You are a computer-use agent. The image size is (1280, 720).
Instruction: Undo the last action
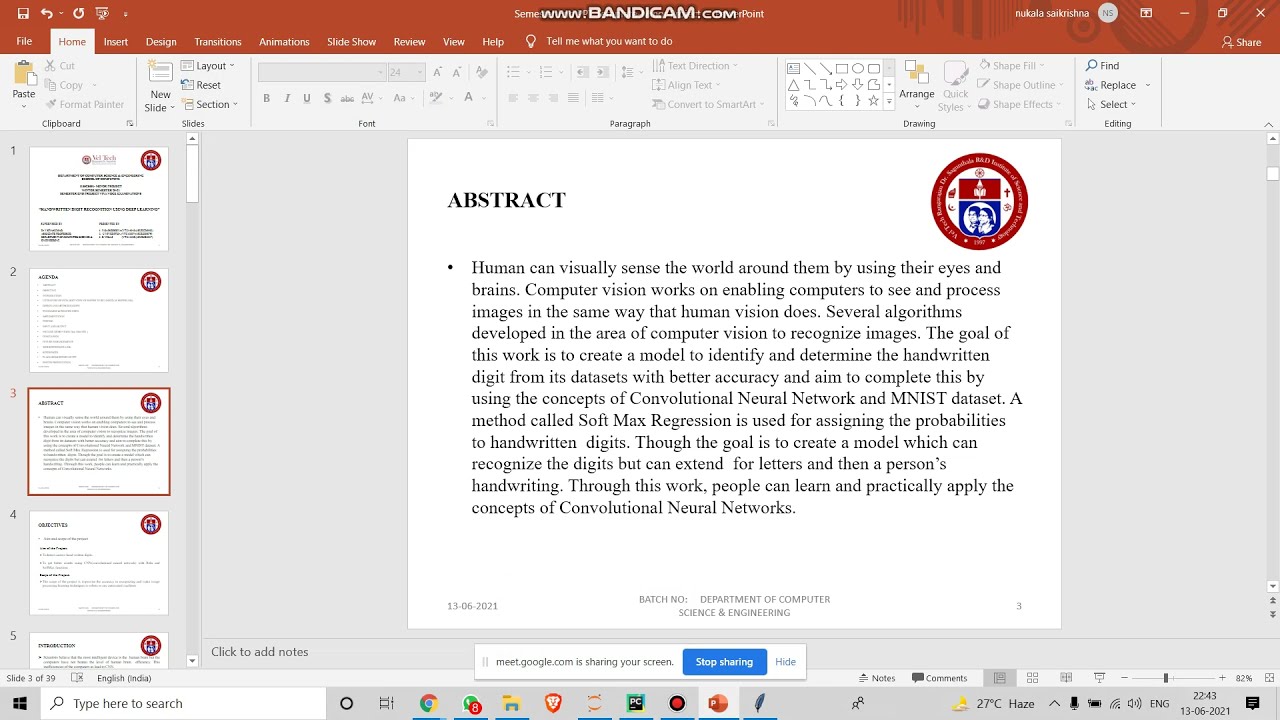46,13
